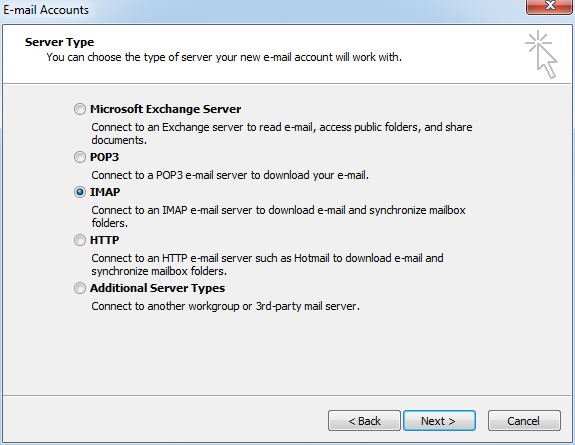The image size is (575, 445).
Task: Click the POP3 option label
Action: pos(105,157)
